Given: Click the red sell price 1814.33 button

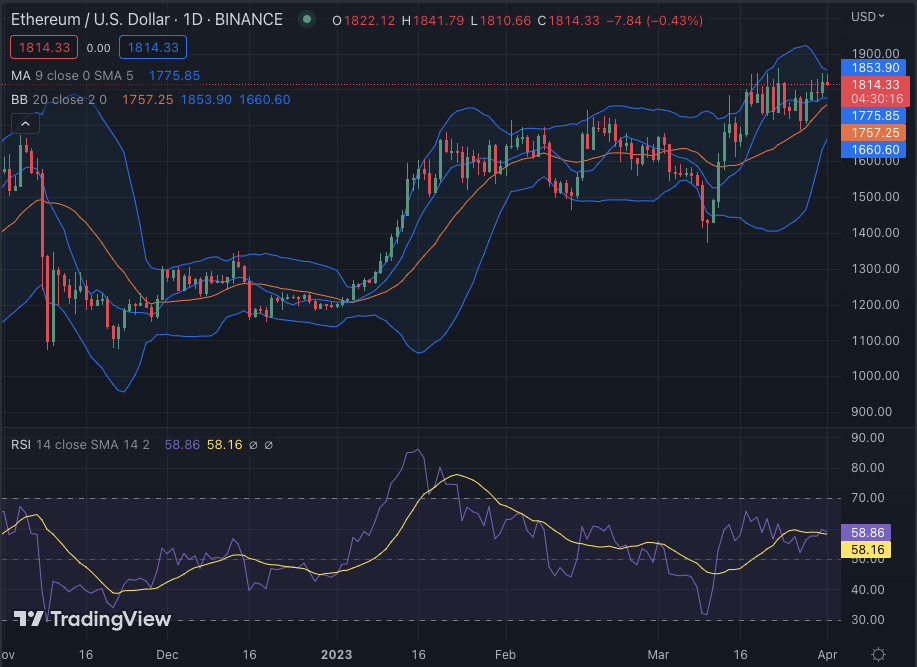Looking at the screenshot, I should point(44,47).
